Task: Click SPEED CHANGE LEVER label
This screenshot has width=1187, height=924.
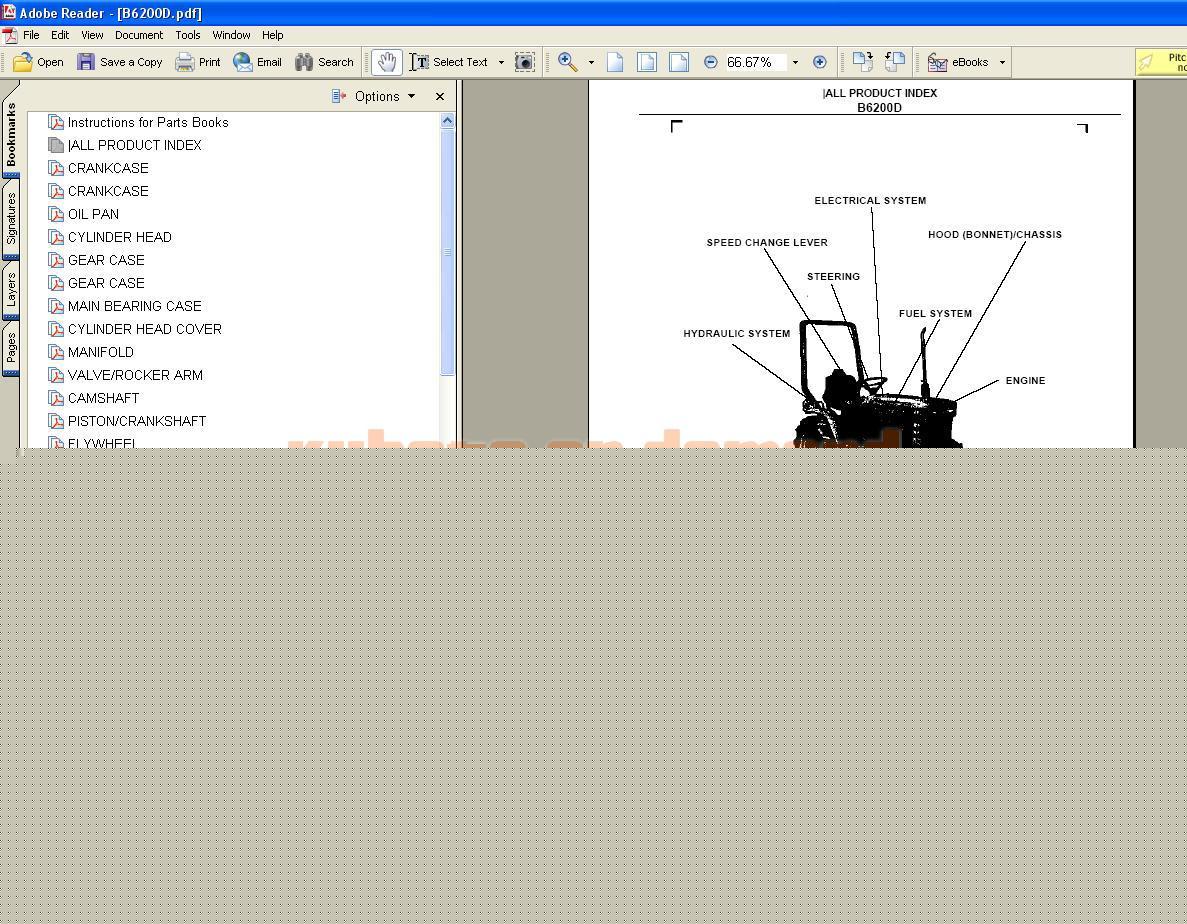Action: click(767, 242)
